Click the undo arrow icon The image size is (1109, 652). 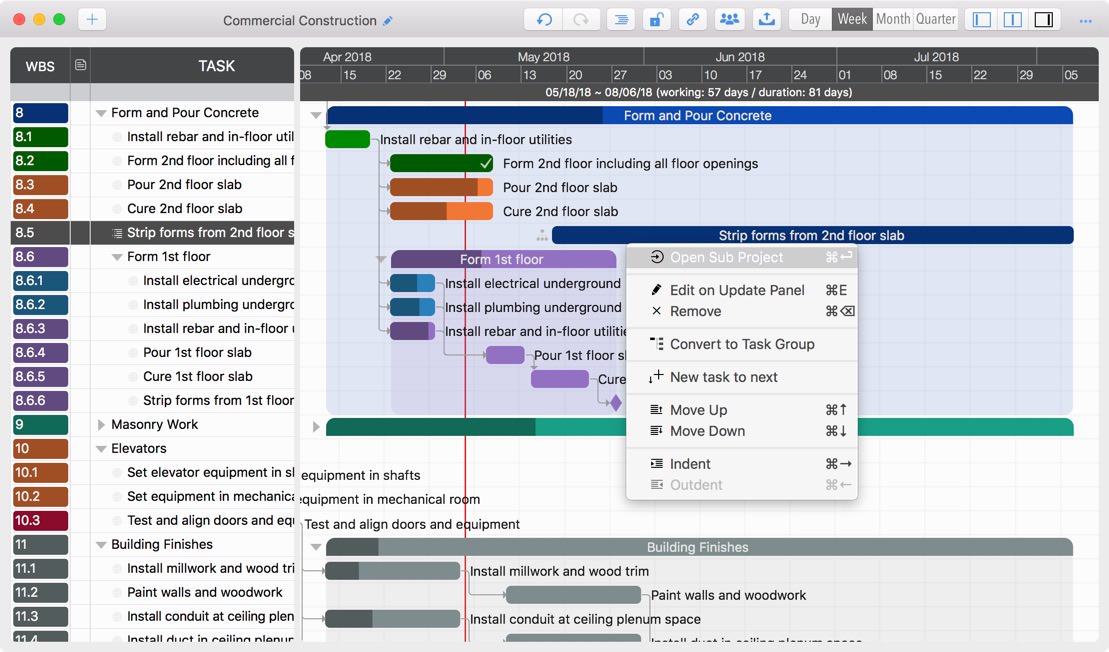(x=544, y=19)
